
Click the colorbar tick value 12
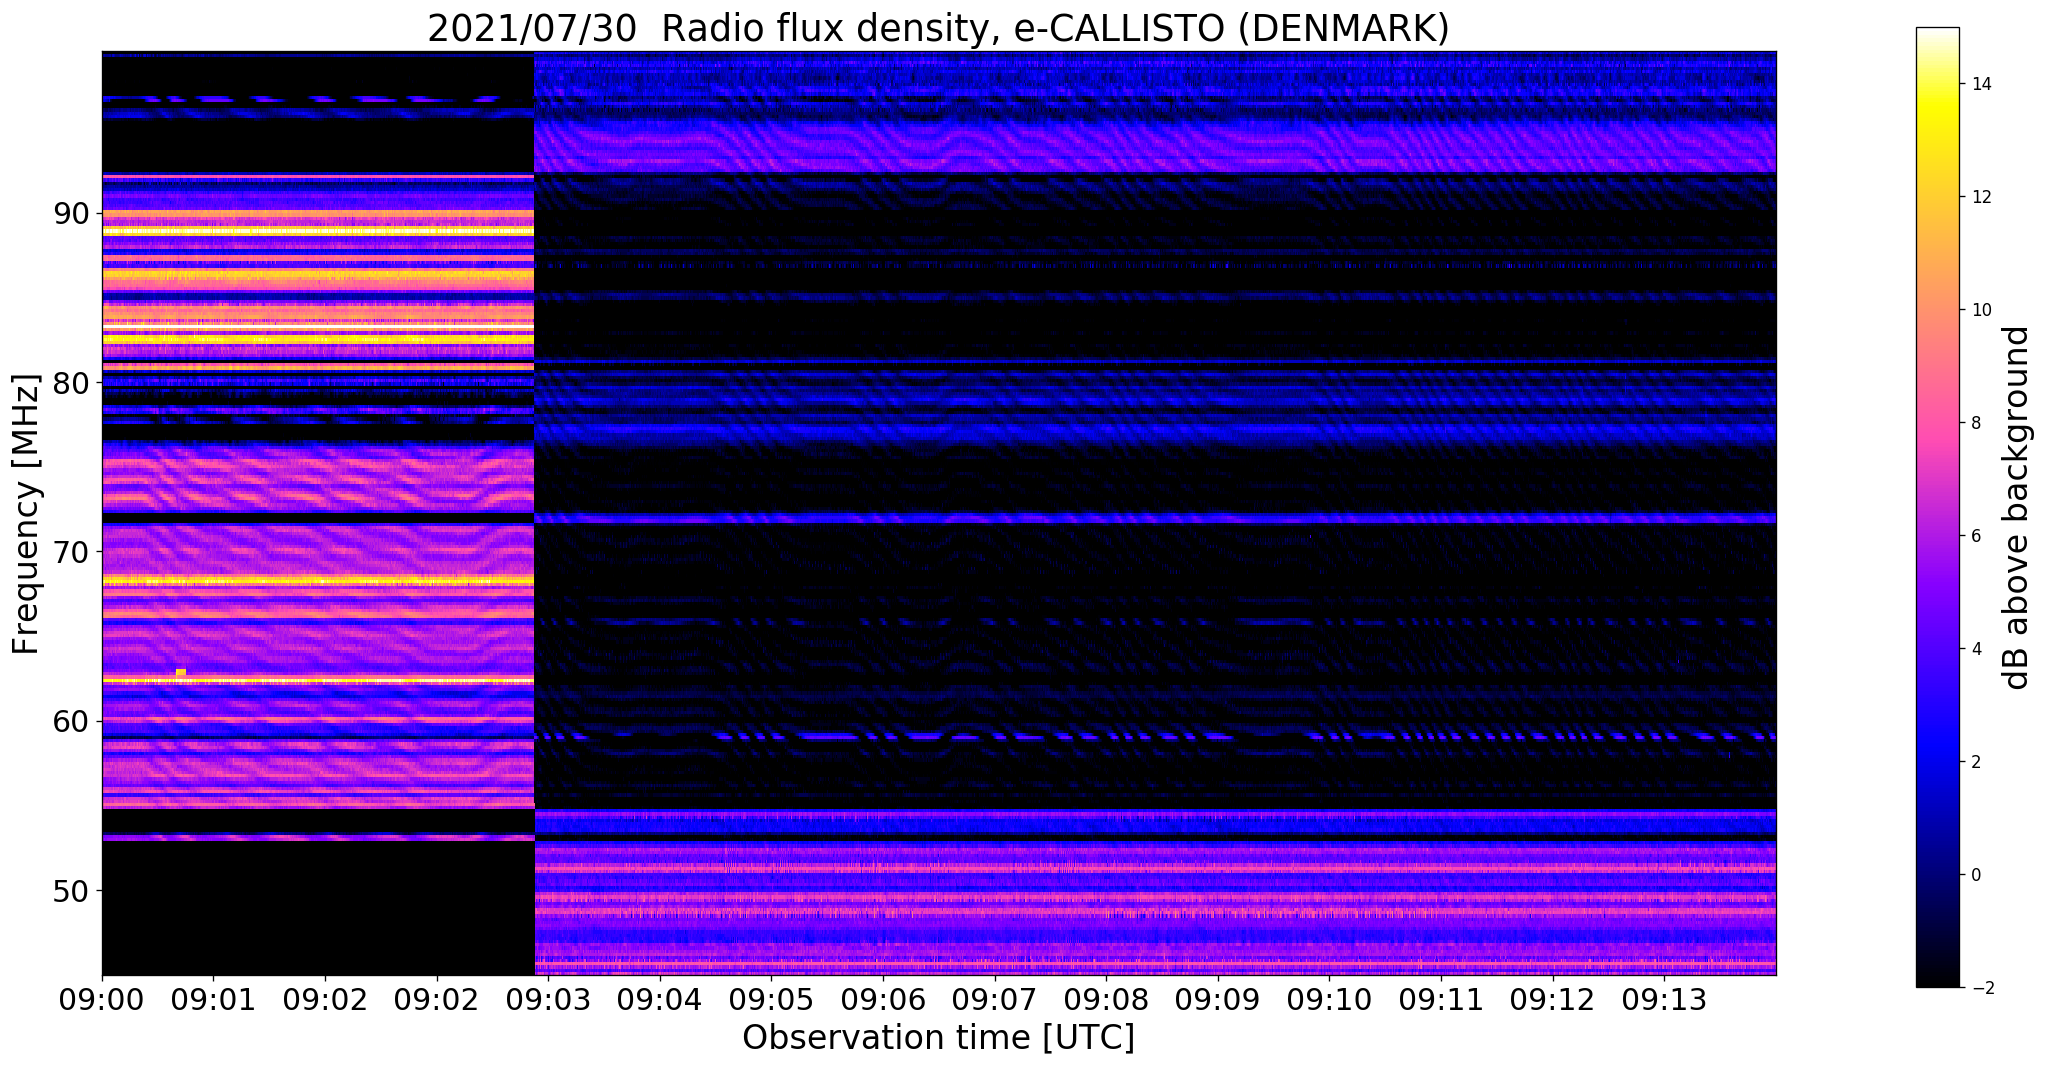[1980, 197]
